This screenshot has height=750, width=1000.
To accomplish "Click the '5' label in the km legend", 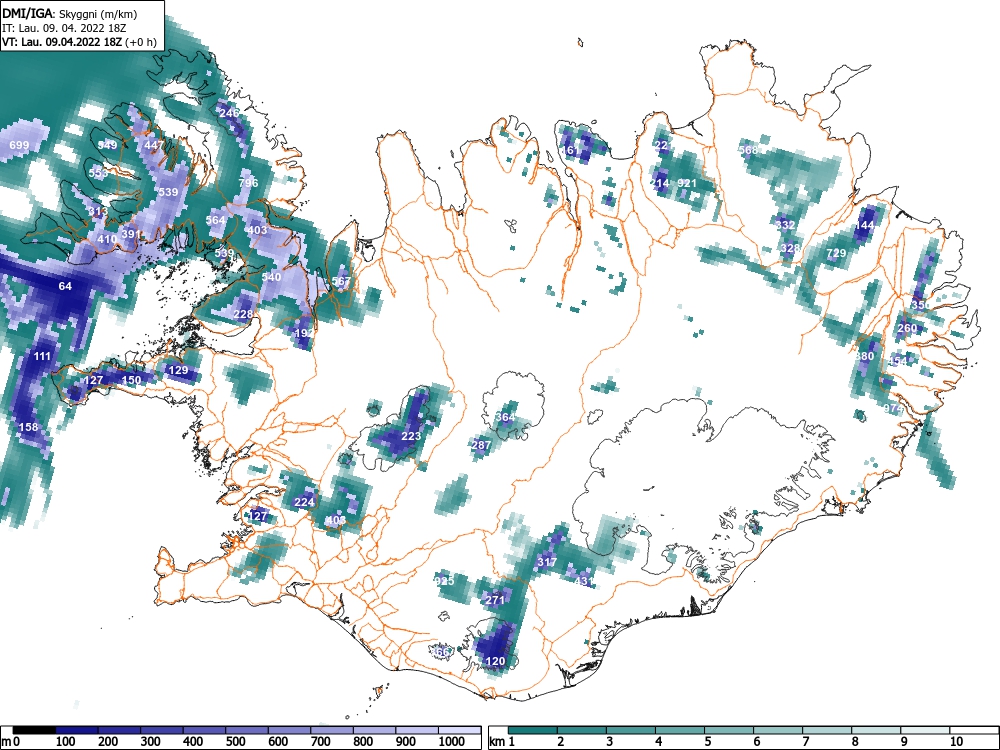I will click(708, 742).
